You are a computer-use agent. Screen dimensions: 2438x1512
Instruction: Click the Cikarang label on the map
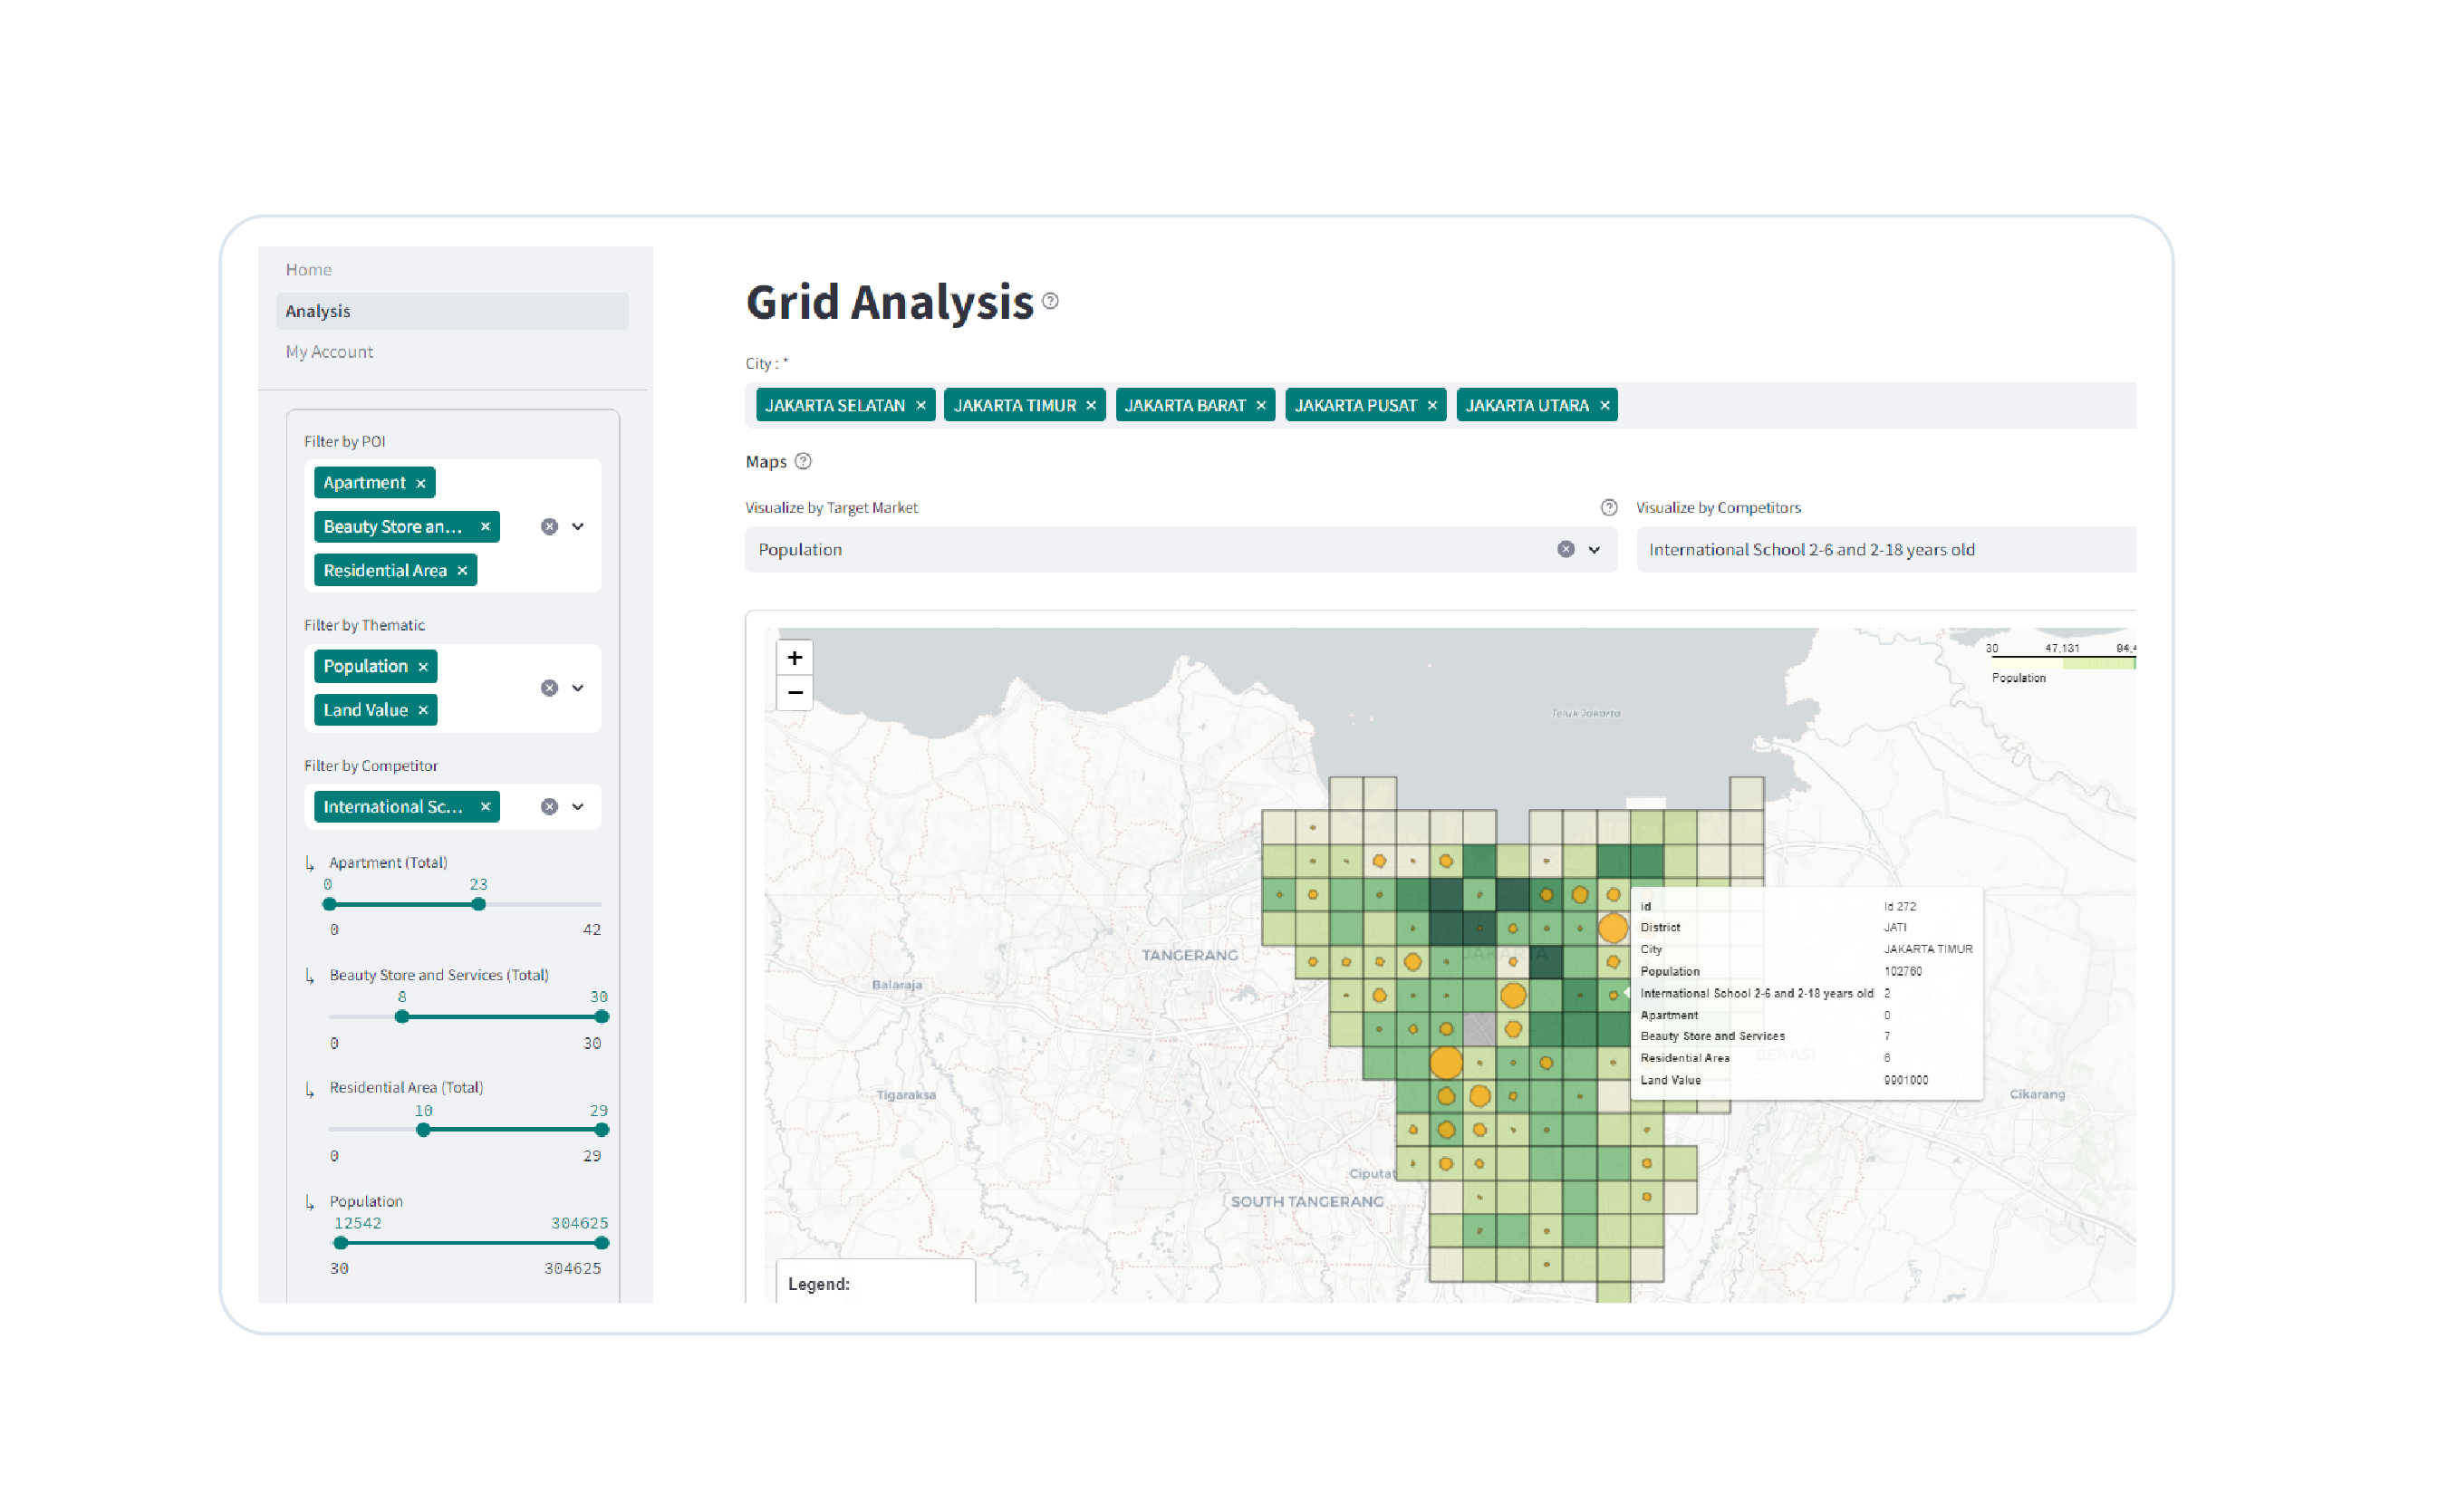click(2036, 1094)
